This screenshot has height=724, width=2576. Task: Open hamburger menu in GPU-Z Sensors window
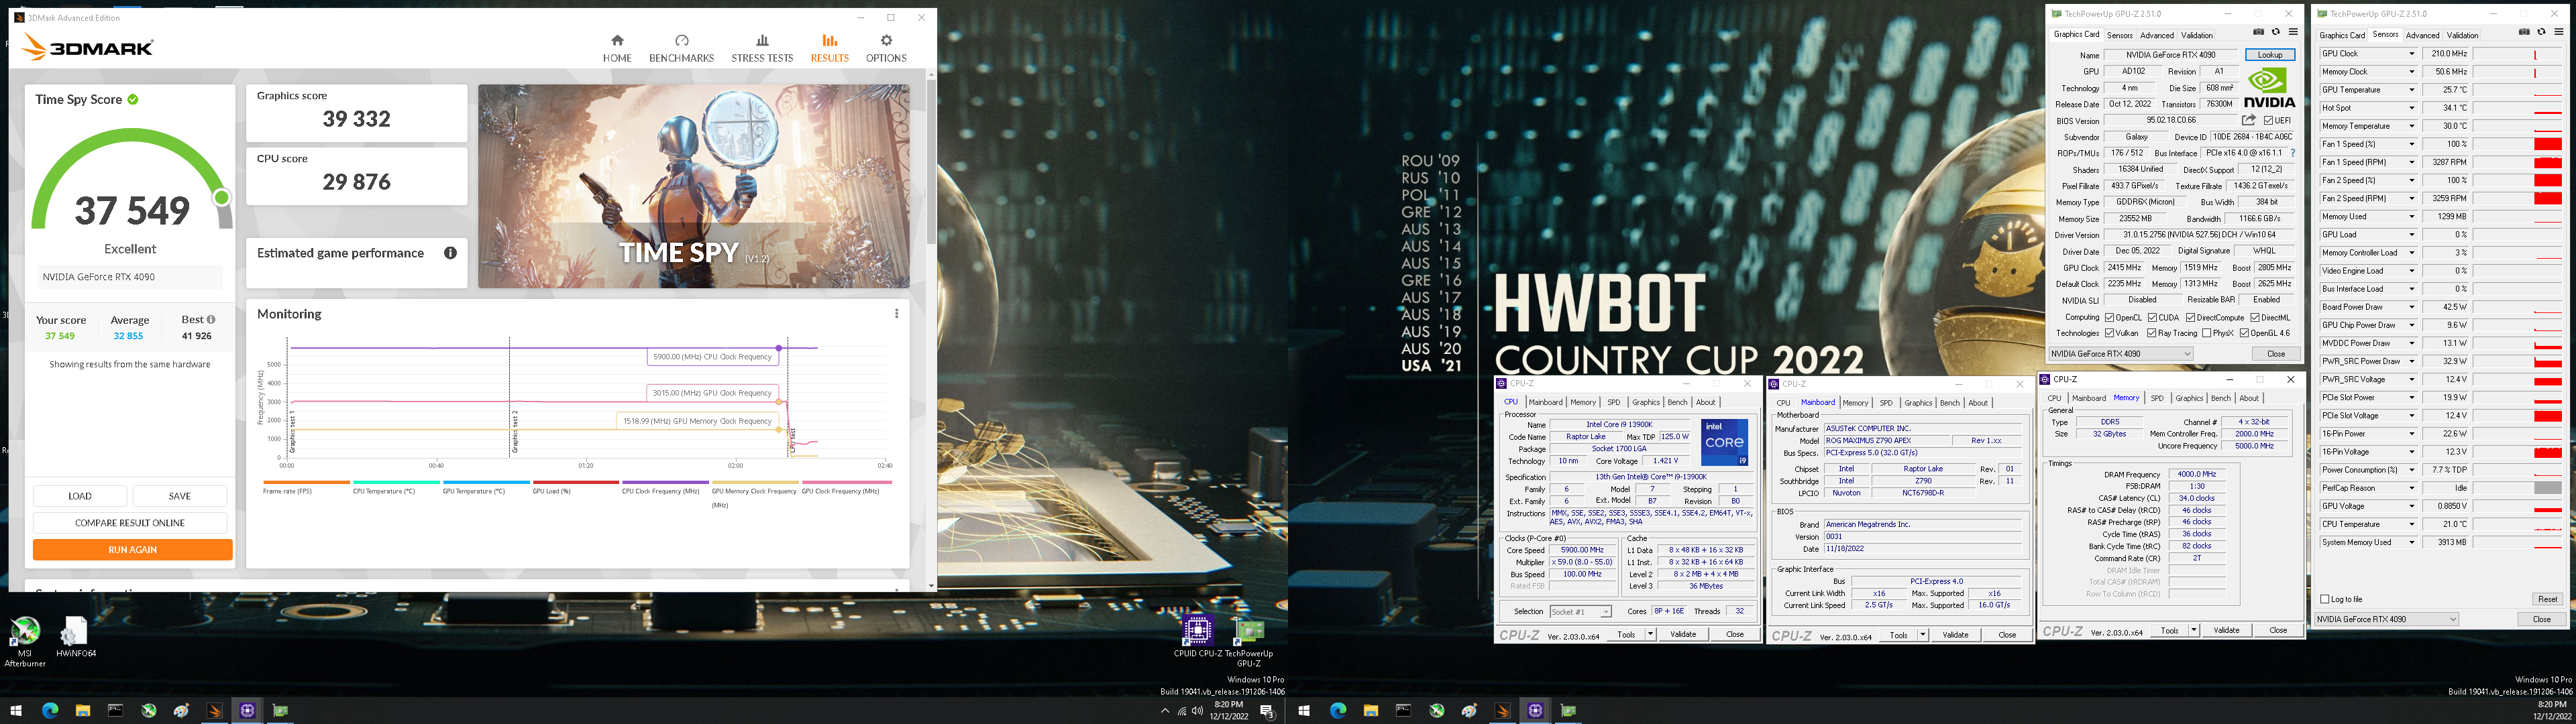2558,32
